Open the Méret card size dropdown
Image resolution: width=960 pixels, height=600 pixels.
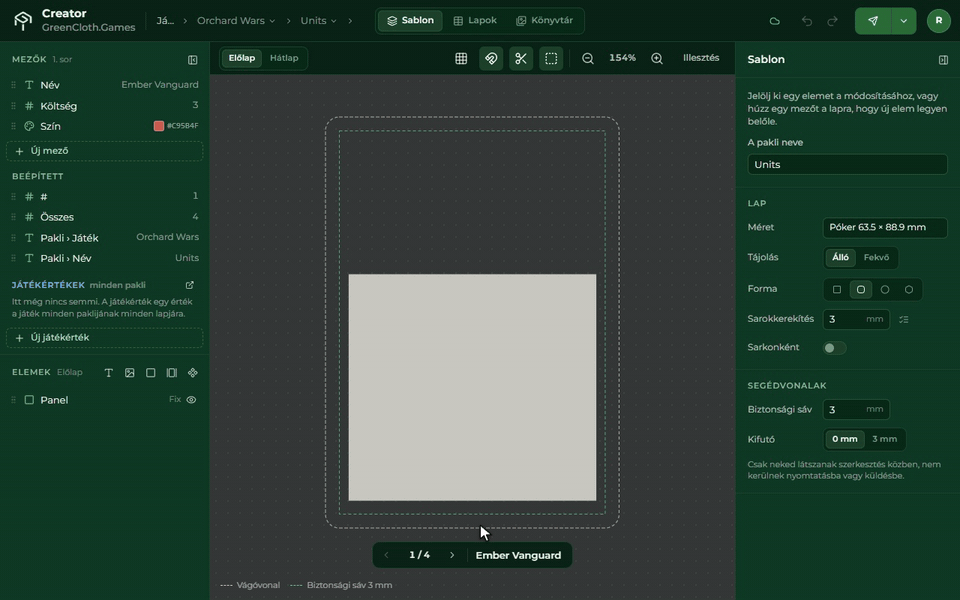click(885, 227)
